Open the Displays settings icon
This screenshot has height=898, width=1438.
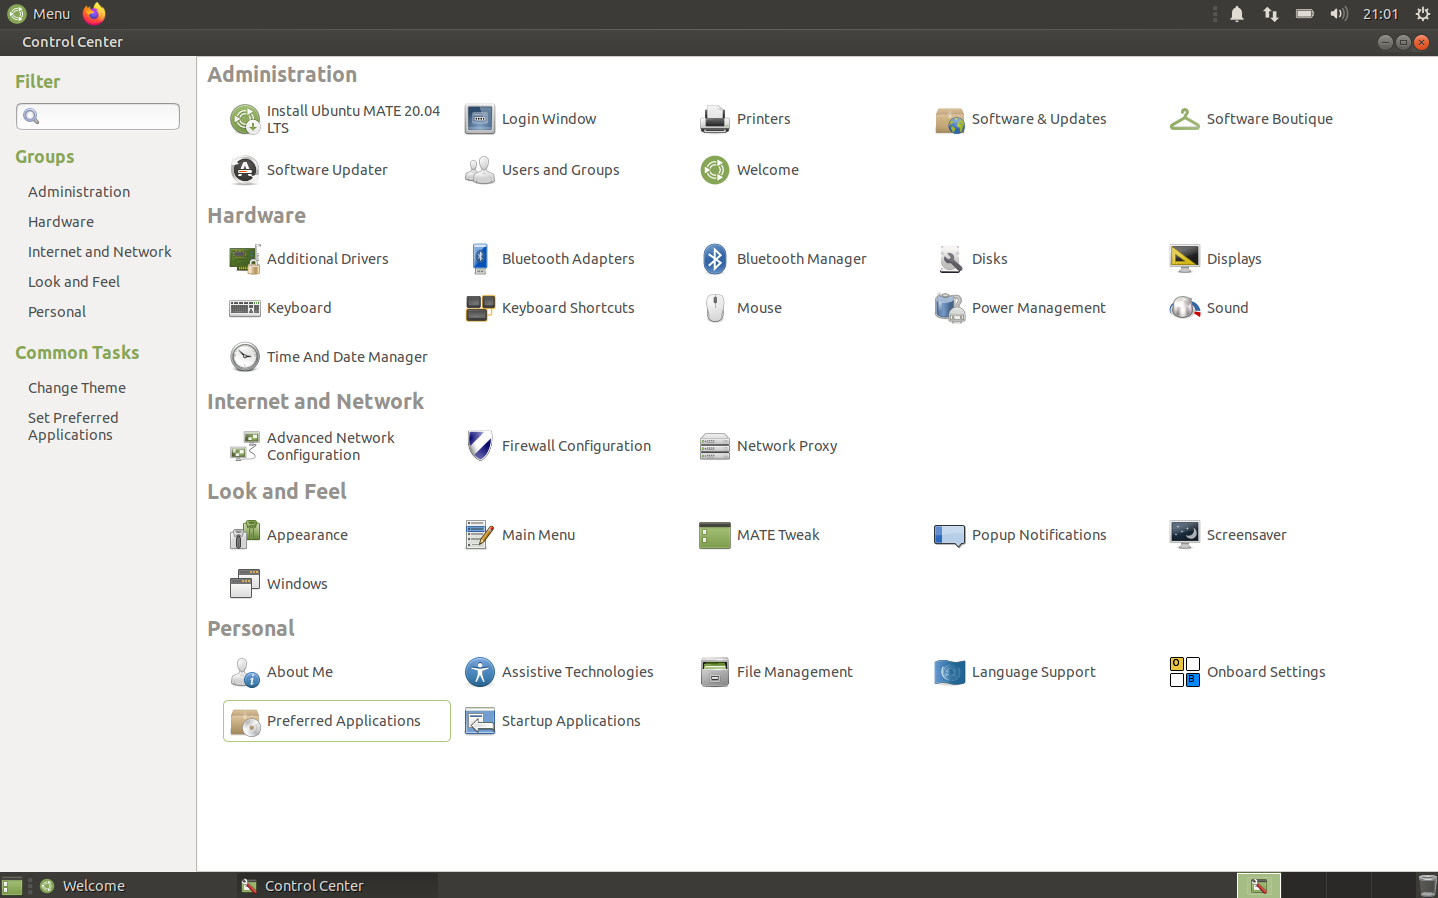click(x=1185, y=259)
